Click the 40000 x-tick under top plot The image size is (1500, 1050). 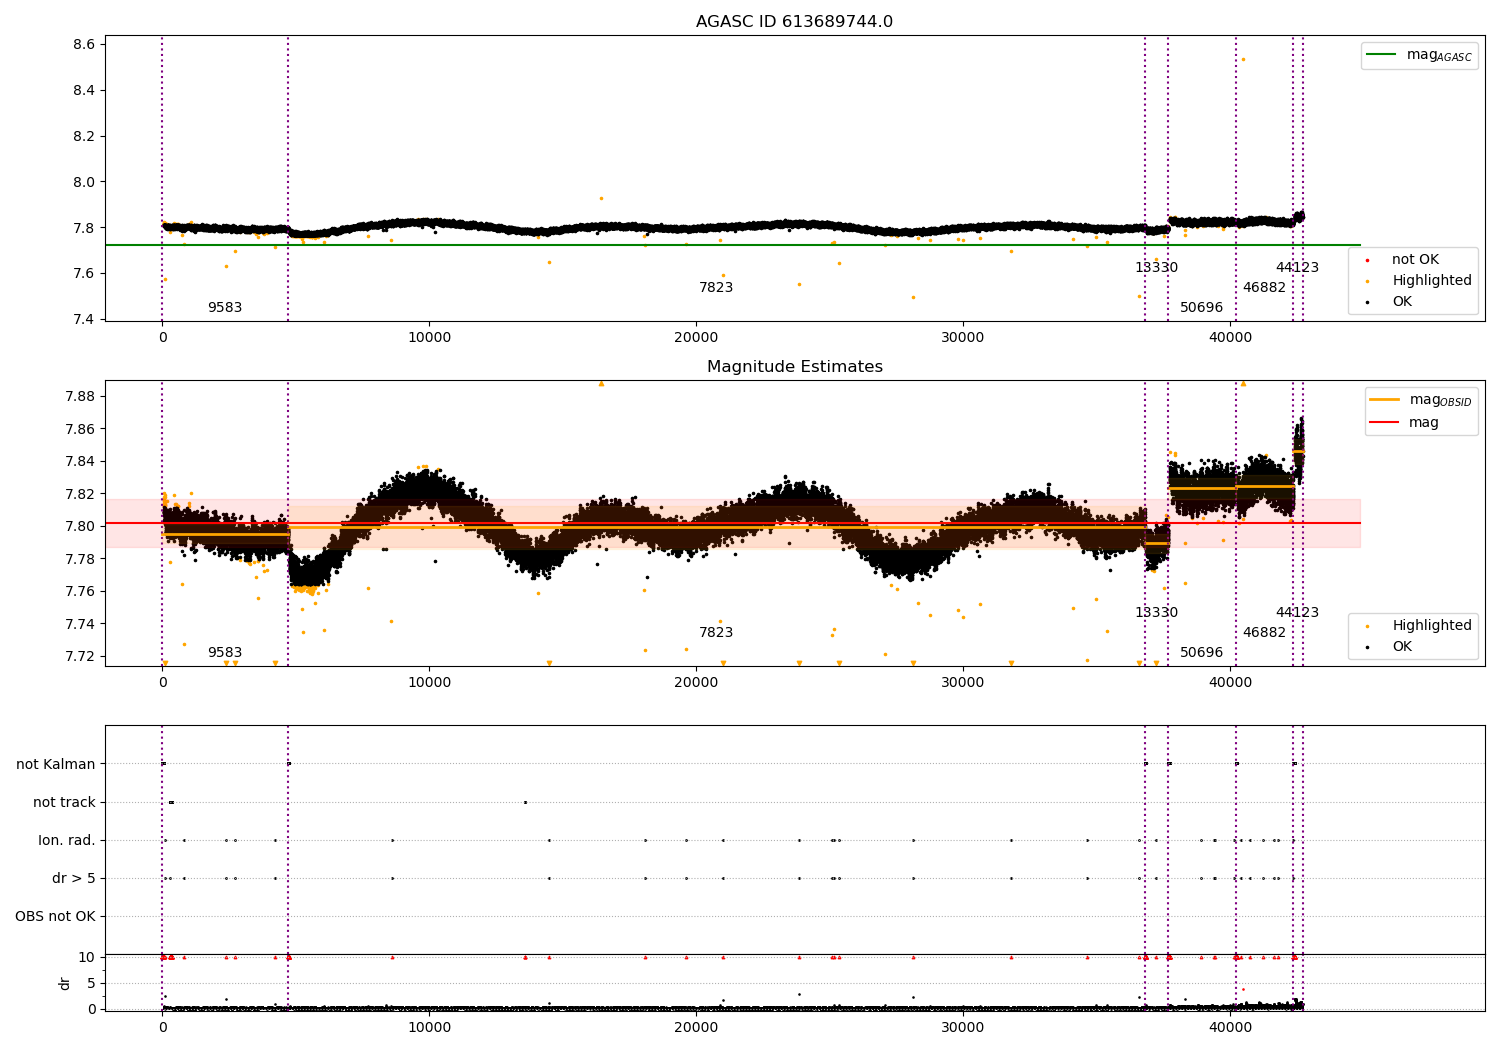click(x=1230, y=338)
